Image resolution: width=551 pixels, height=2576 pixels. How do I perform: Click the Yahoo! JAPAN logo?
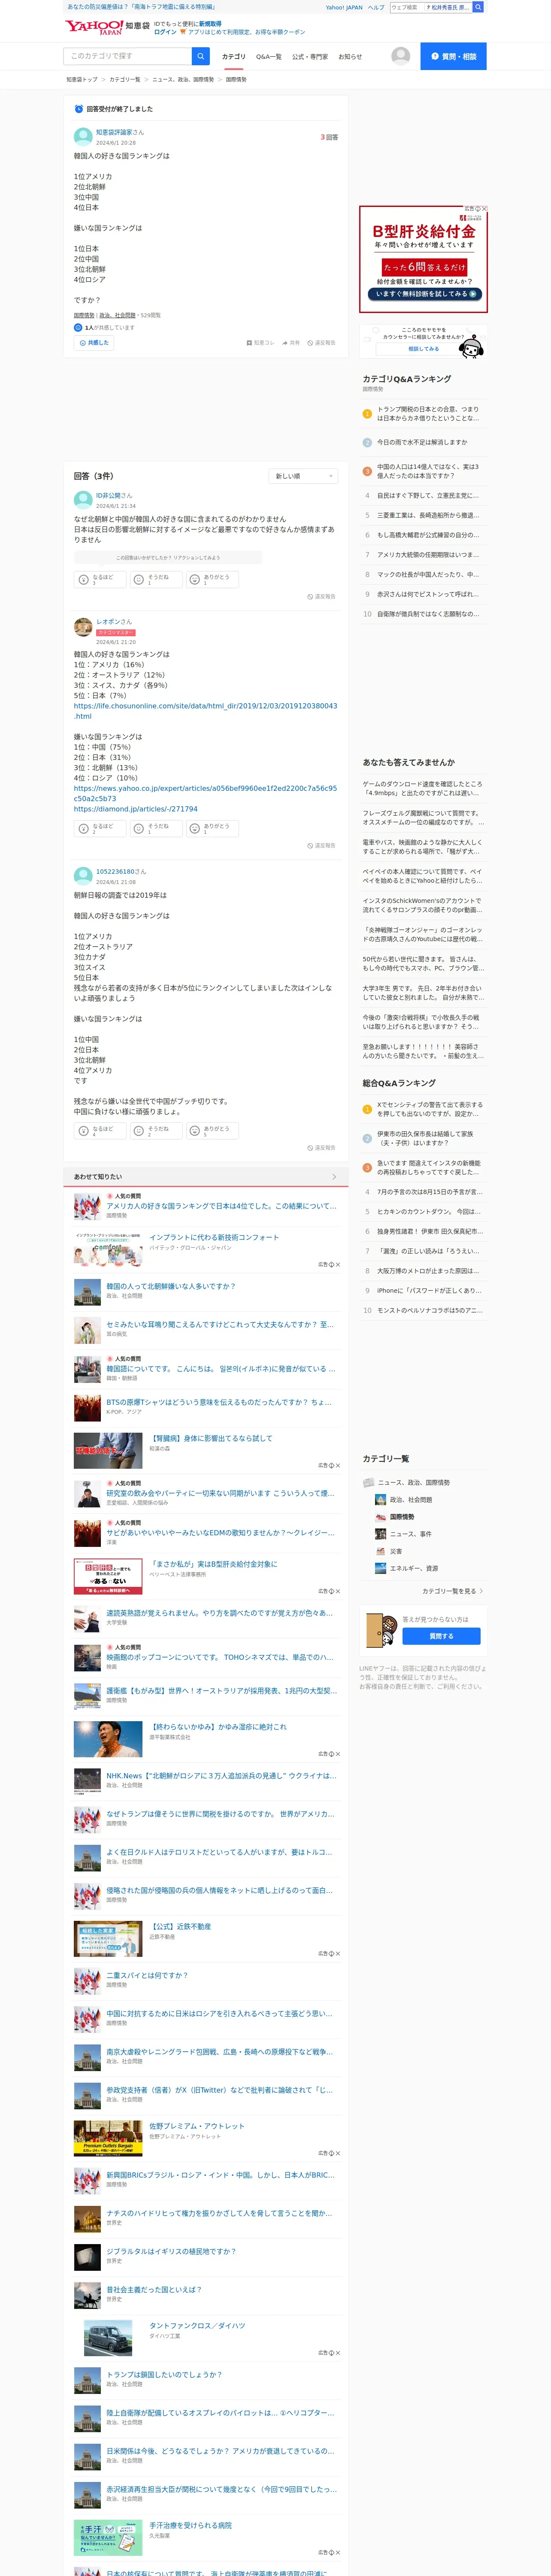coord(94,27)
